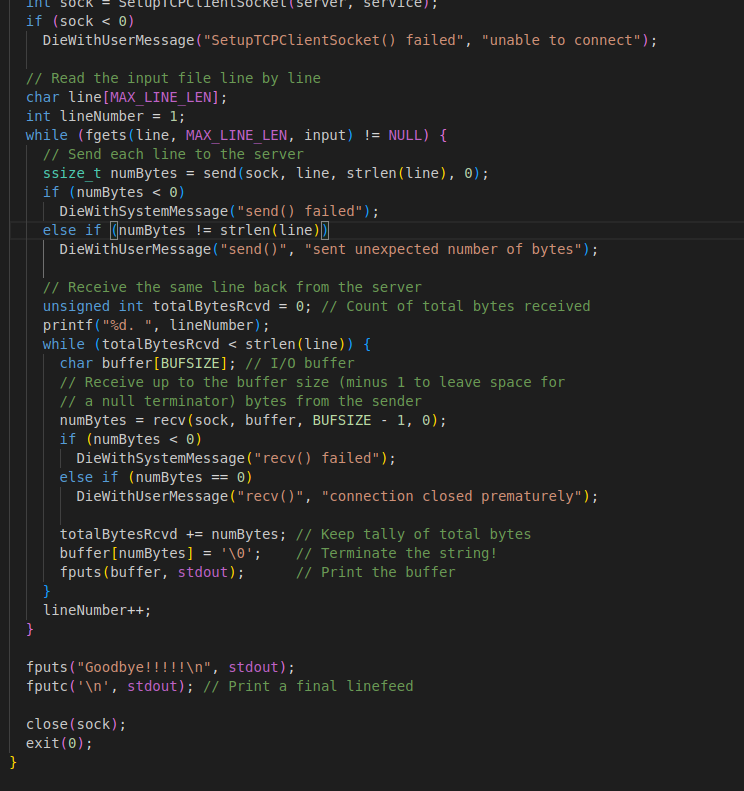Click the fgets call in the while condition
Screen dimensions: 744x791
tap(219, 135)
